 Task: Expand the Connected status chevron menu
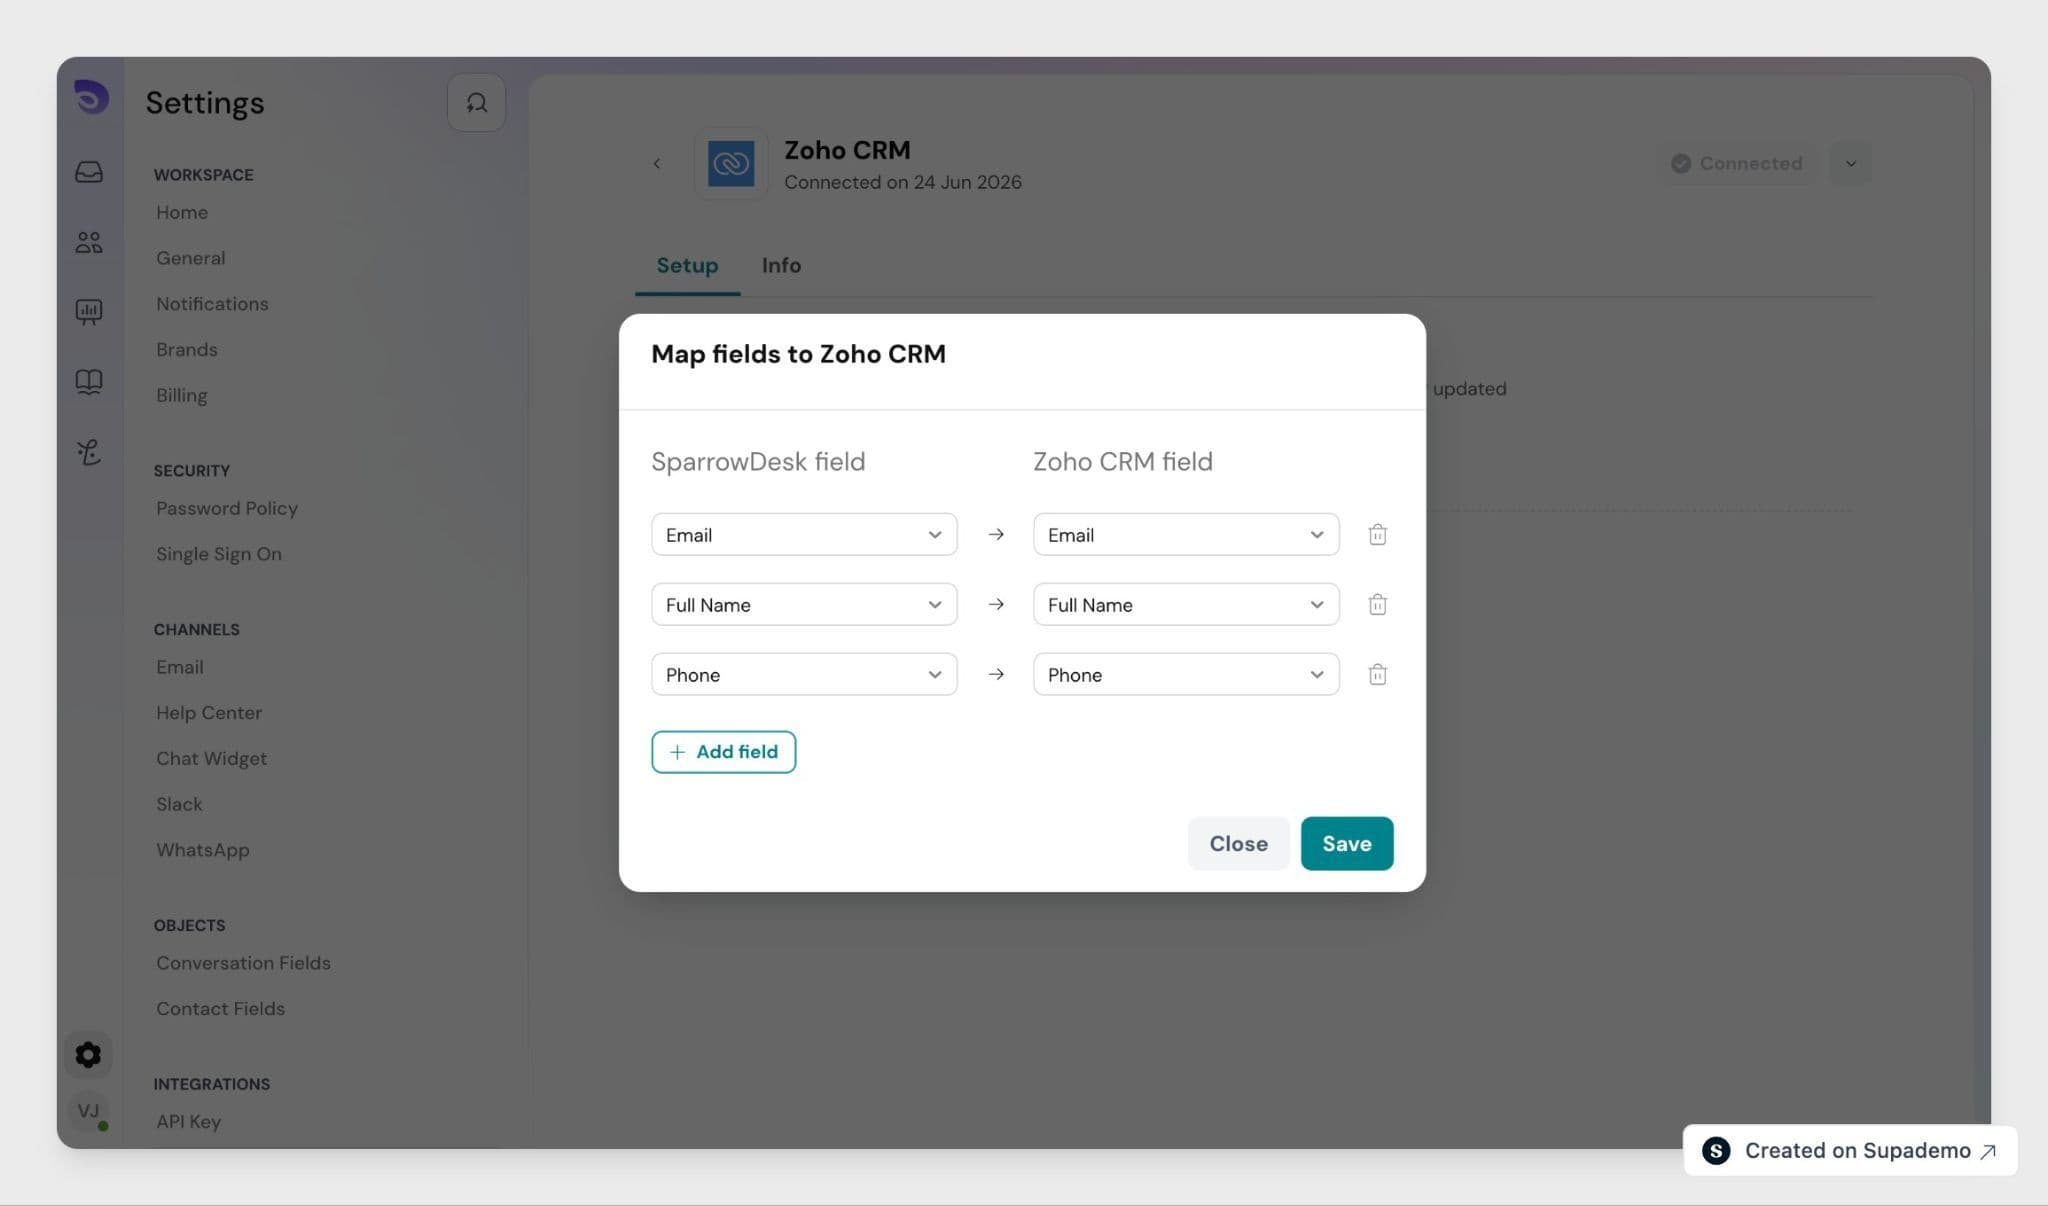click(x=1851, y=163)
